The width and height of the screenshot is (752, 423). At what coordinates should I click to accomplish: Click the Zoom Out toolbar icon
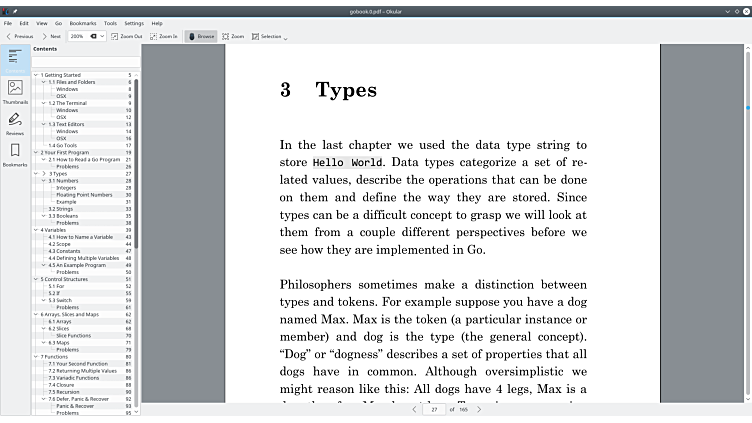coord(126,36)
